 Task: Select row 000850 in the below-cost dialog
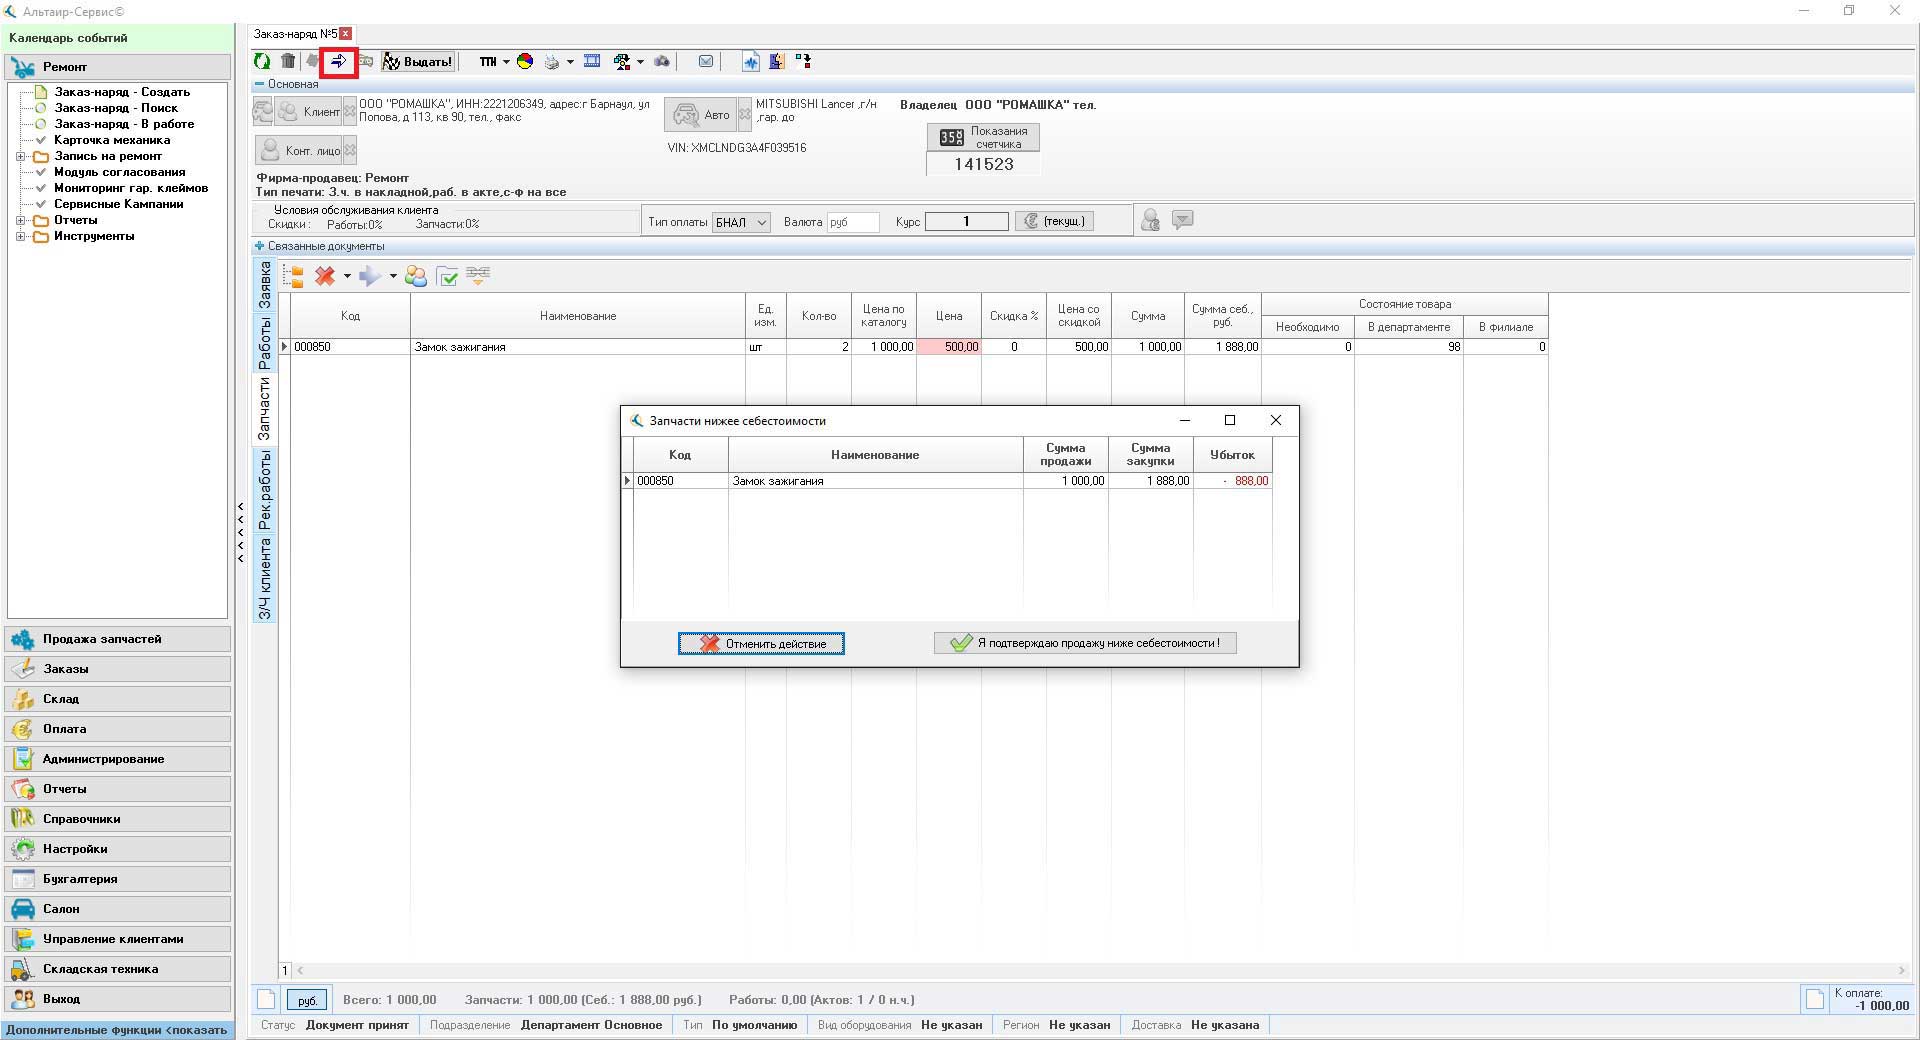pyautogui.click(x=947, y=481)
